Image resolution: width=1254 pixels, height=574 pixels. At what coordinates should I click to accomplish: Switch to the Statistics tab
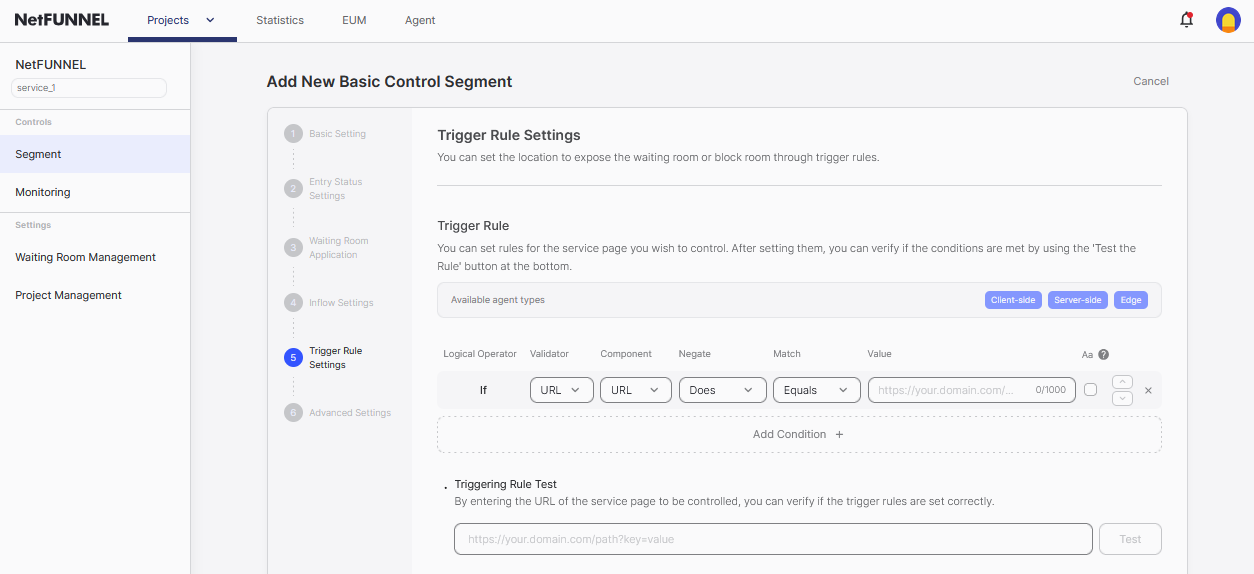click(x=280, y=20)
